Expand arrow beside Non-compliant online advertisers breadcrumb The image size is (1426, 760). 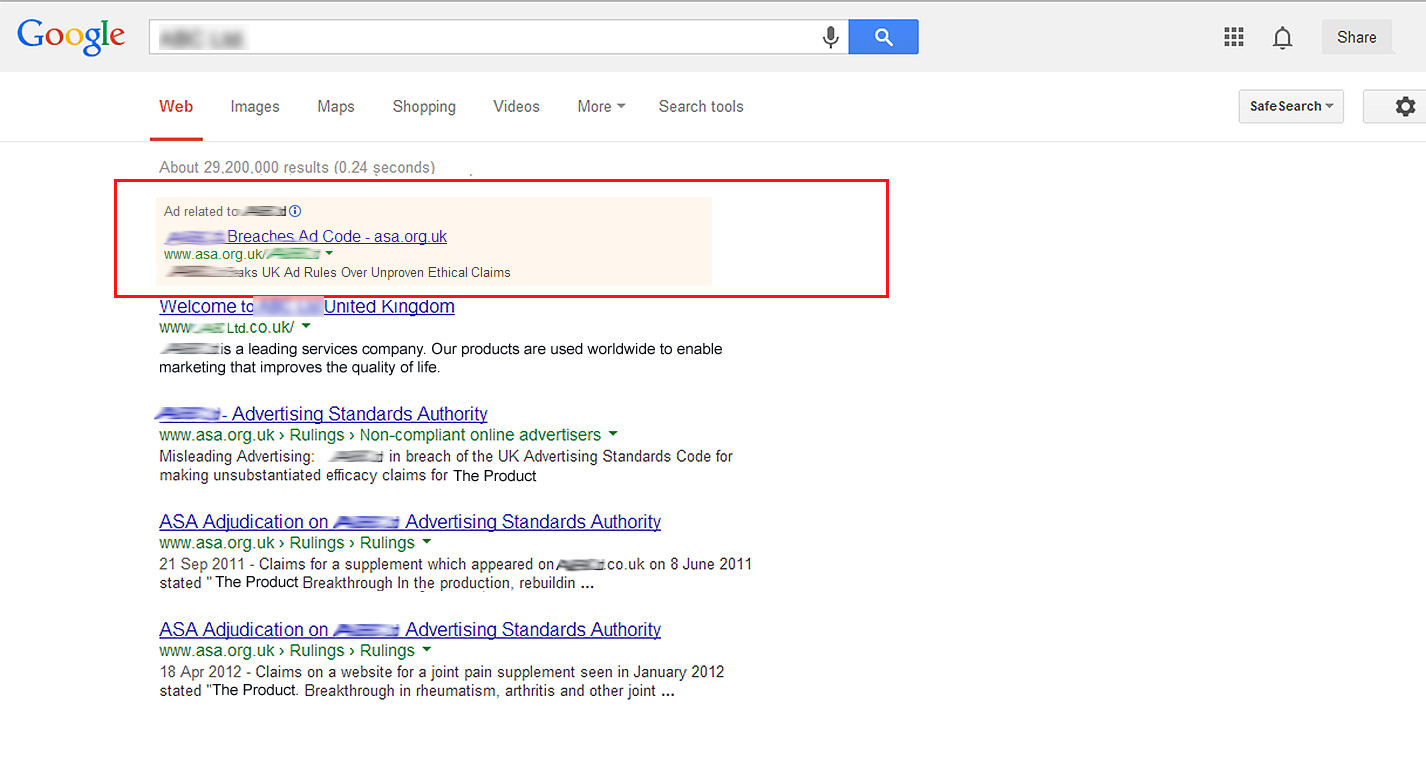[613, 435]
